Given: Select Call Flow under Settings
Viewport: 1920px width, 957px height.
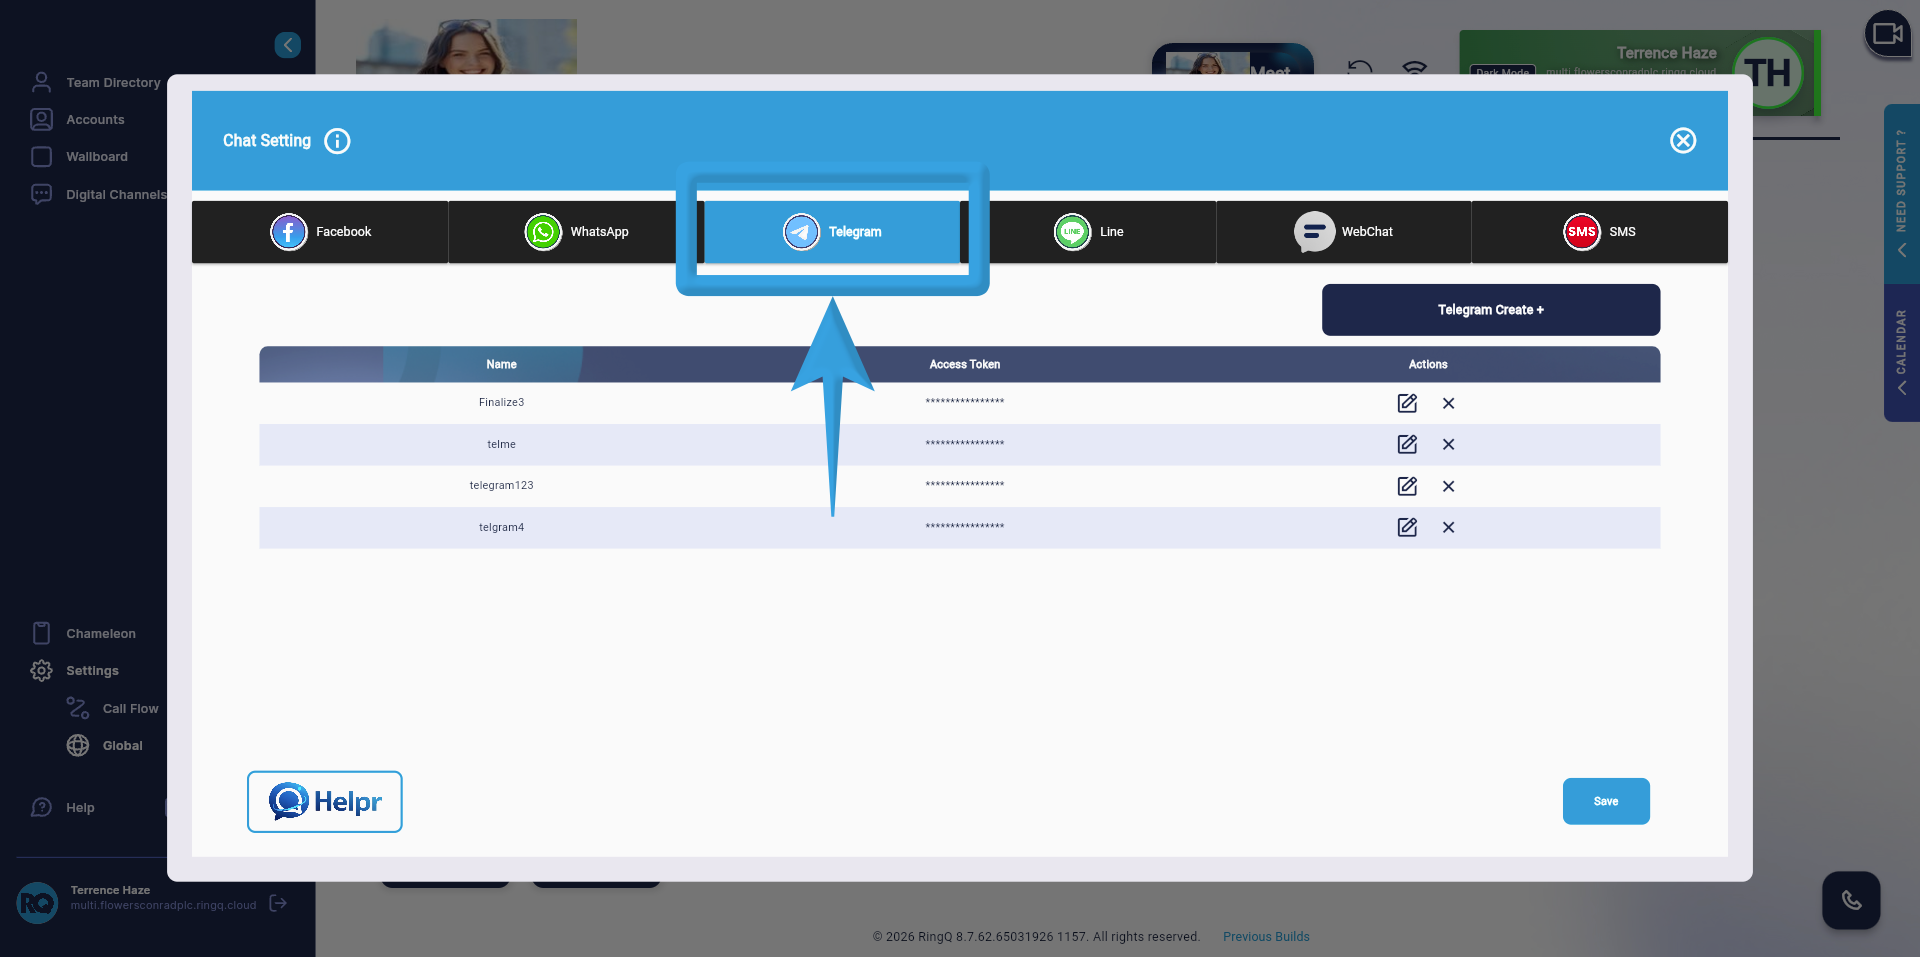Looking at the screenshot, I should pos(131,707).
